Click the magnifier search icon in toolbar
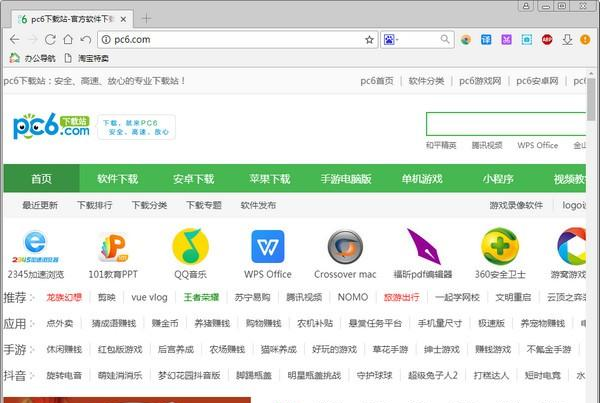600x403 pixels. 445,39
